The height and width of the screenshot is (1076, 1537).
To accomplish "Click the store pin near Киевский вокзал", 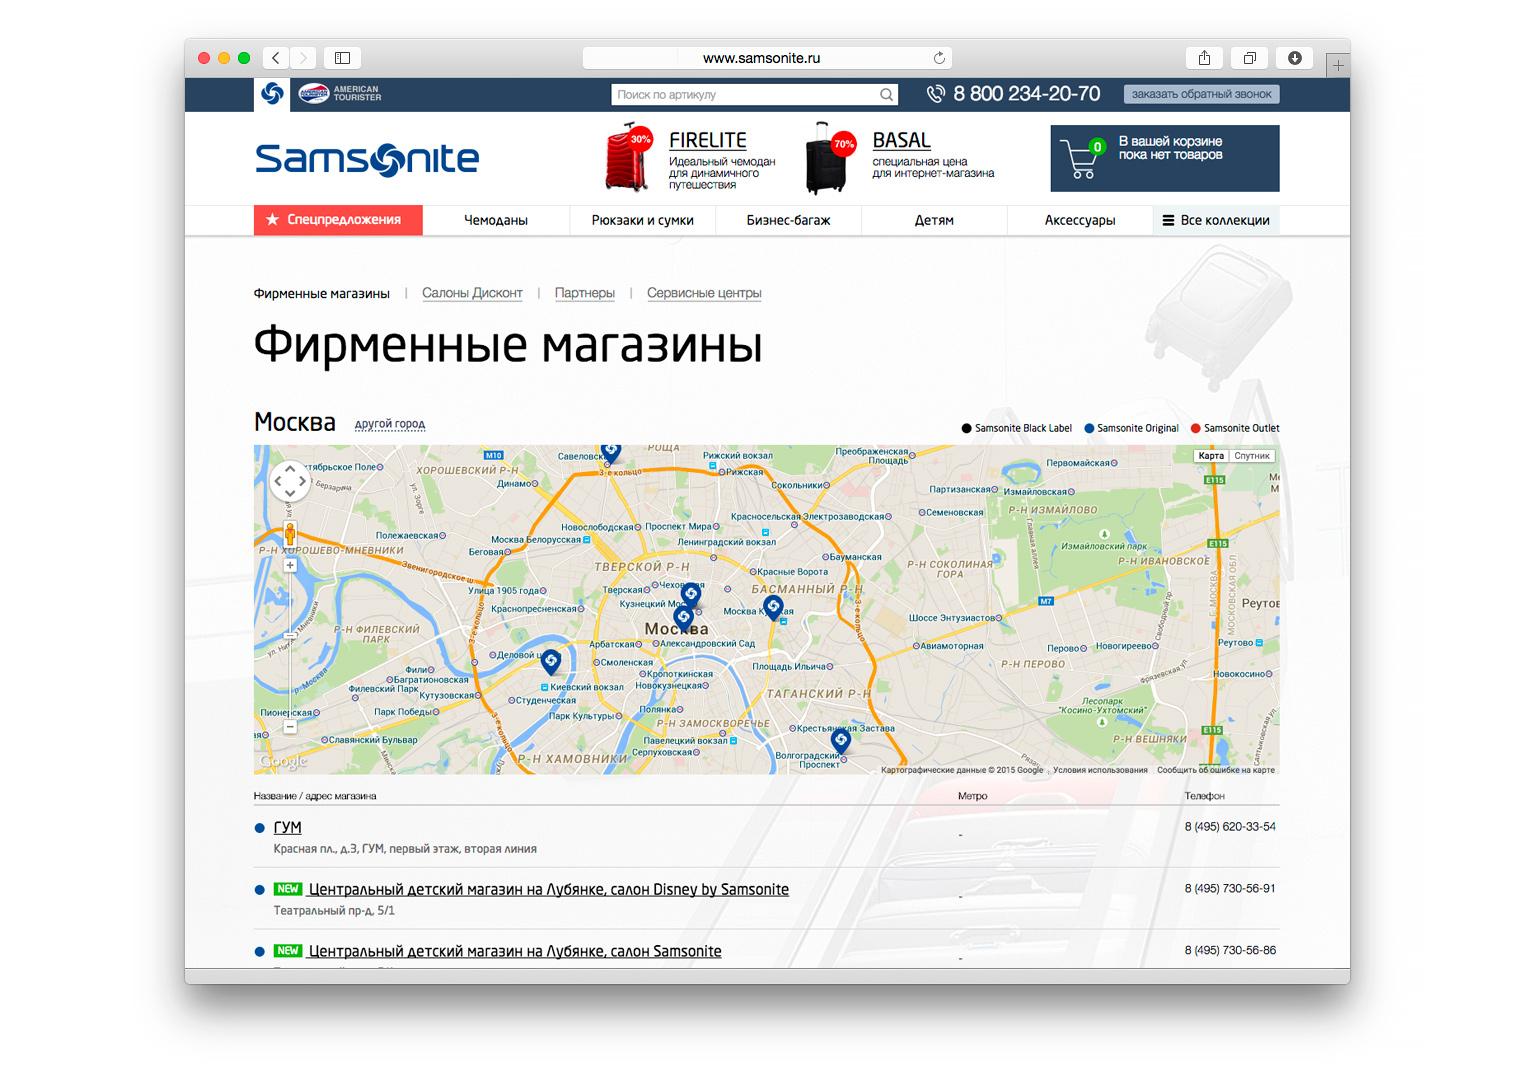I will pos(550,661).
